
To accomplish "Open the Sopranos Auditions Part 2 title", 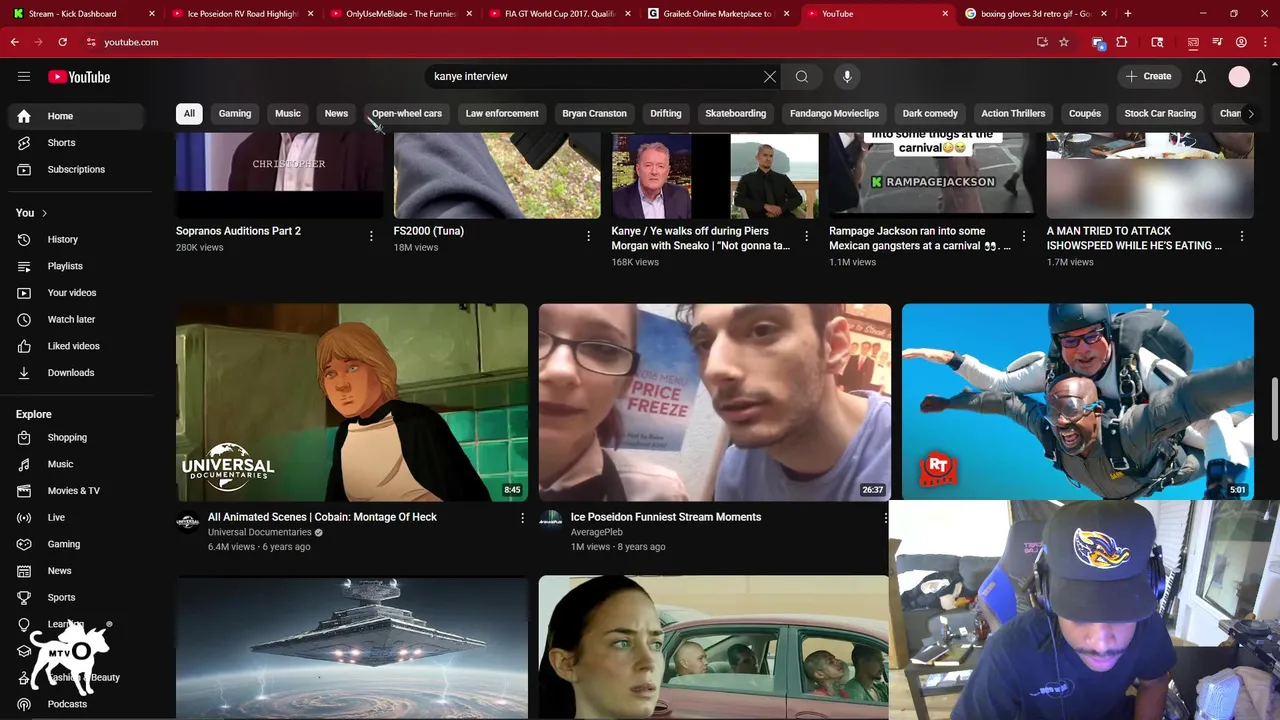I will coord(238,231).
